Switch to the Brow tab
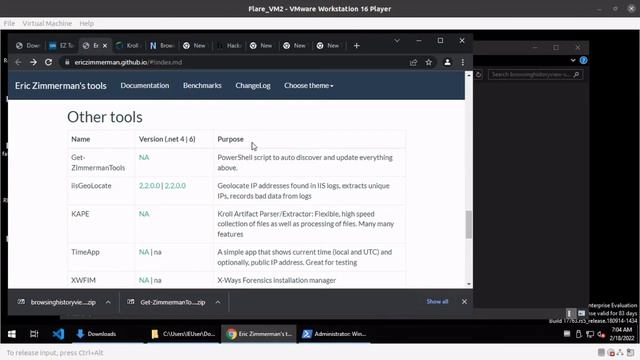 tap(162, 46)
